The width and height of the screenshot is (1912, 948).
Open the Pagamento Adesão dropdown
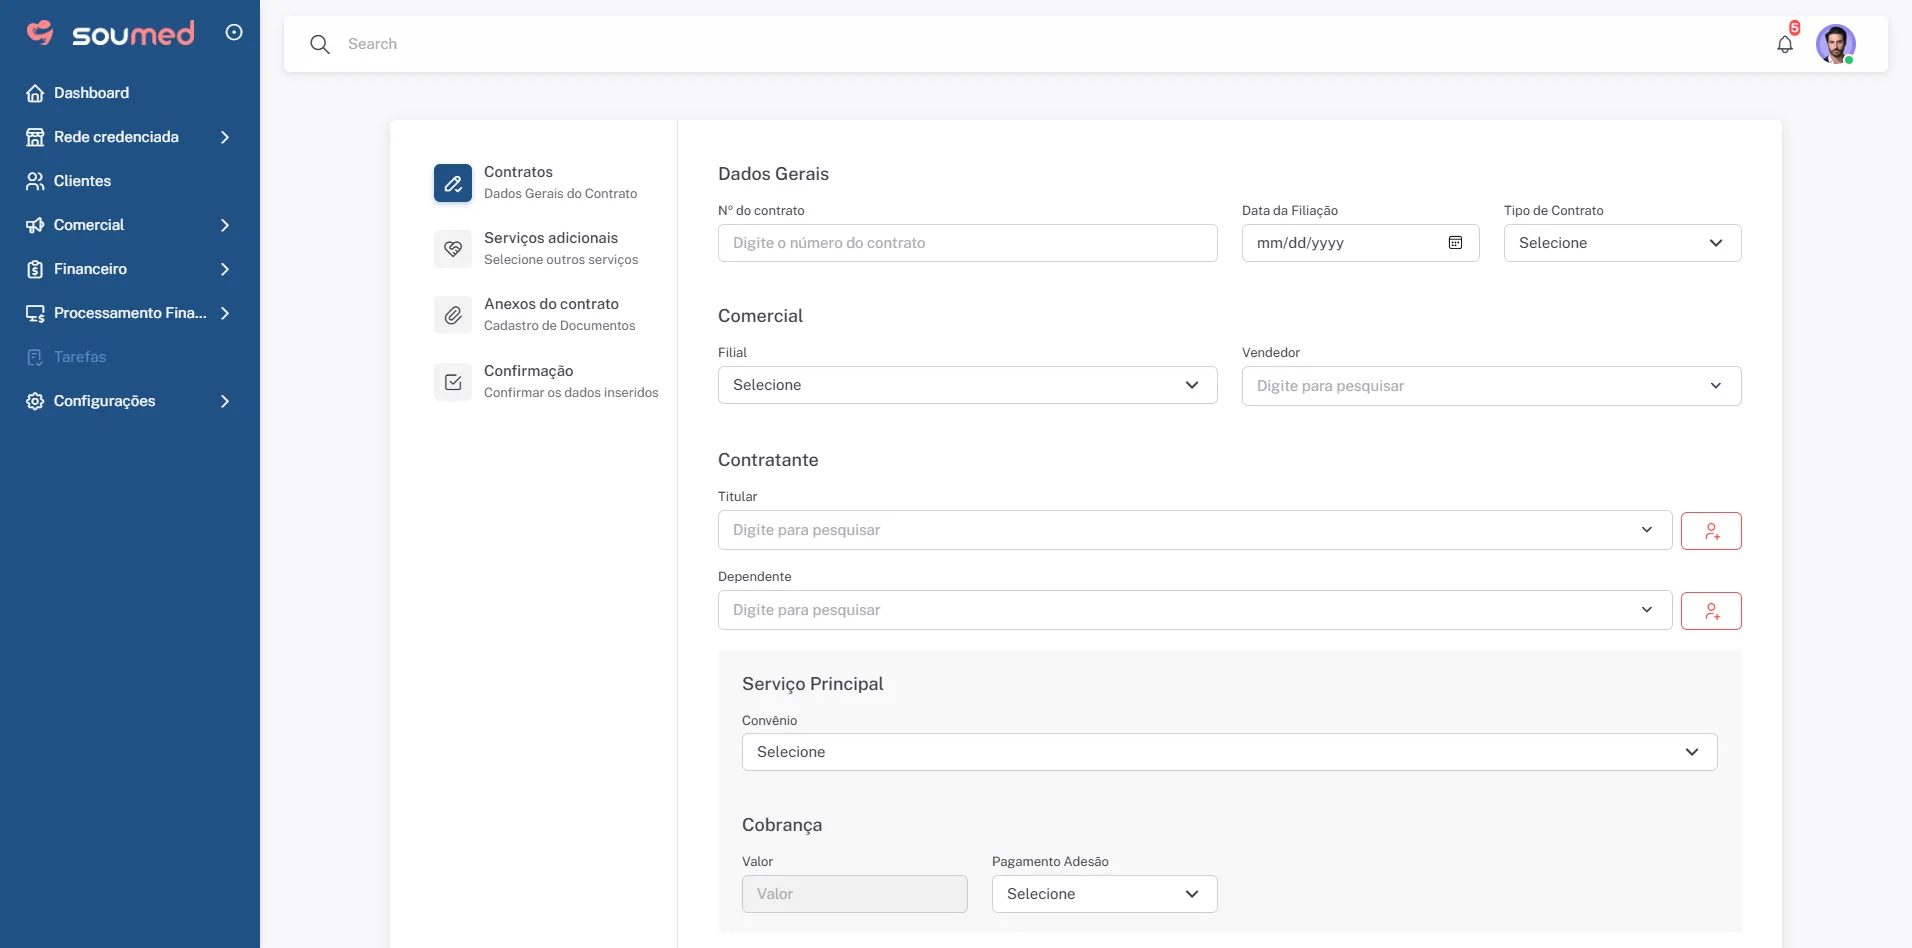[1104, 894]
